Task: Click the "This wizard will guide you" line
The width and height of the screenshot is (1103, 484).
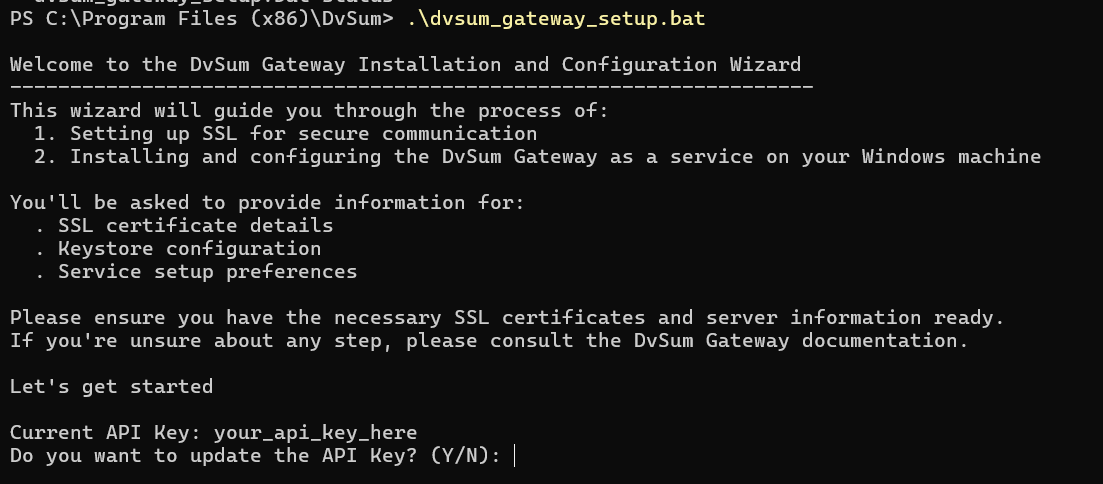Action: click(x=309, y=111)
